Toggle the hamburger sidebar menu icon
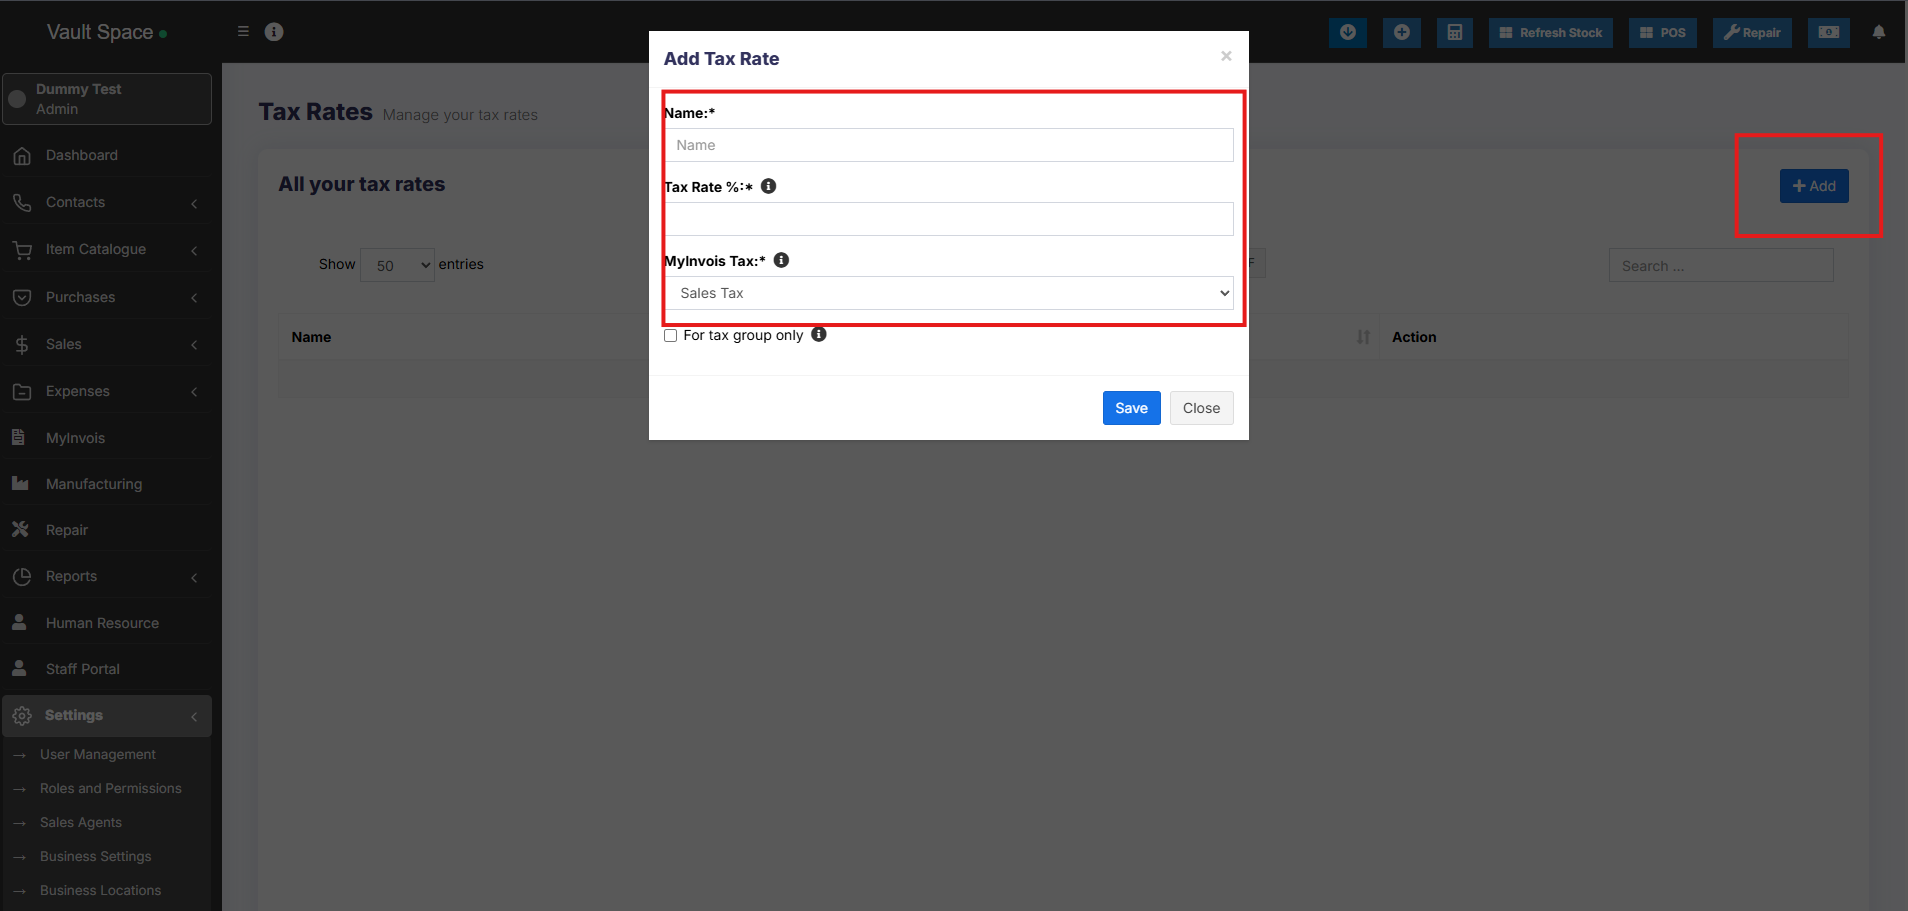1908x911 pixels. coord(243,32)
